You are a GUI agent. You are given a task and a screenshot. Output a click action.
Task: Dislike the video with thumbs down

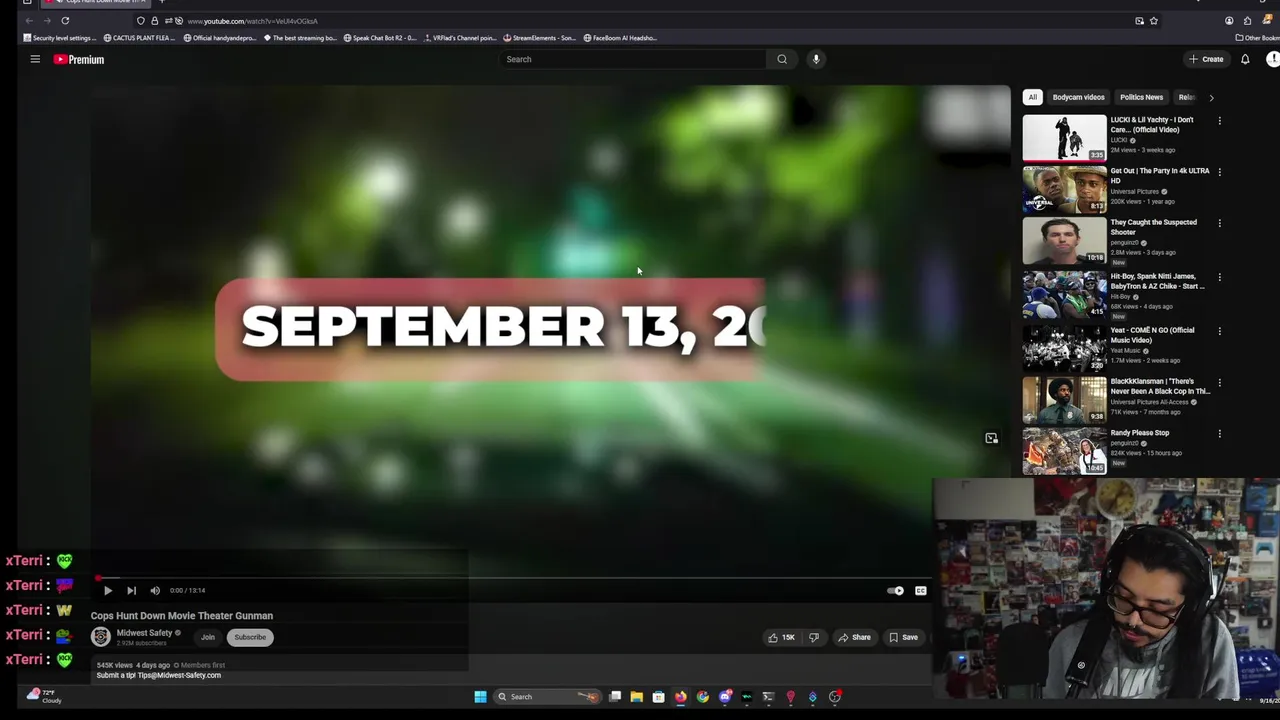[814, 637]
